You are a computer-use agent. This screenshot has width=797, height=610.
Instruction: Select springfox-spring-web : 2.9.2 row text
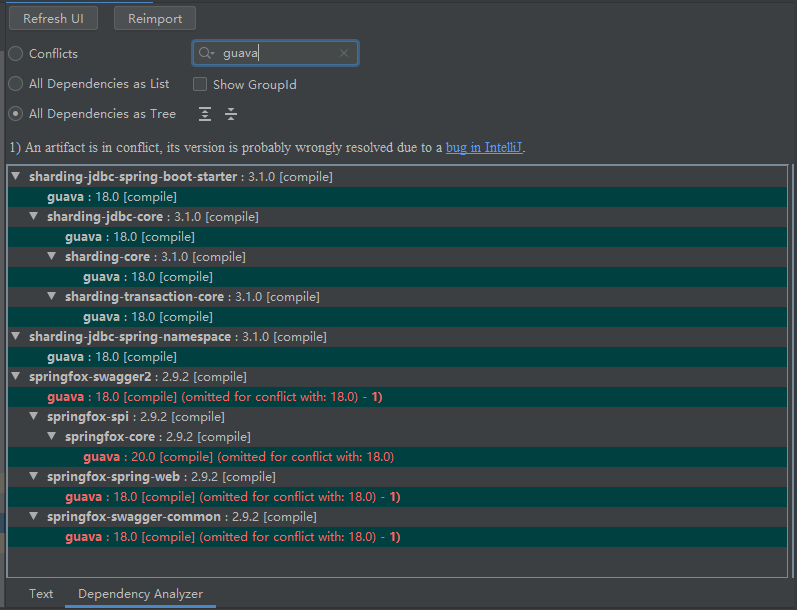[x=161, y=477]
